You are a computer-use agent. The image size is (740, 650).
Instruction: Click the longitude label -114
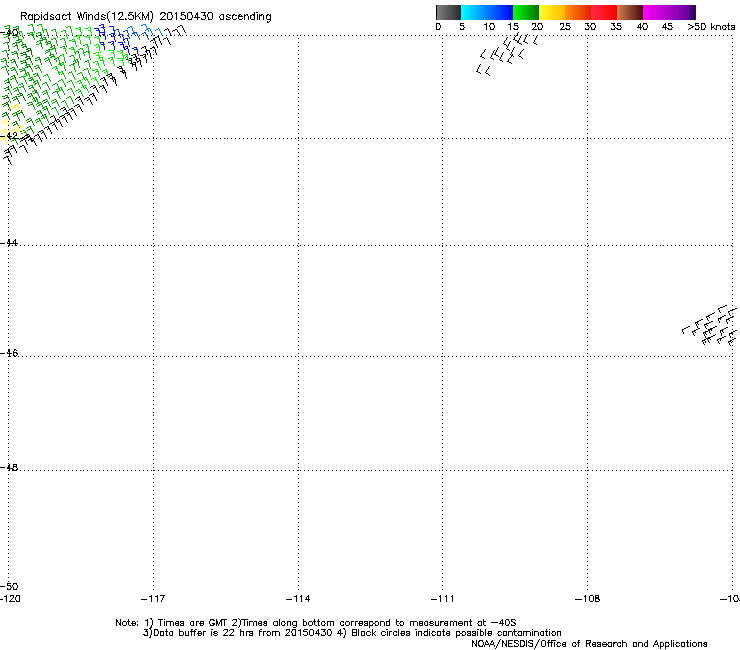[x=298, y=599]
